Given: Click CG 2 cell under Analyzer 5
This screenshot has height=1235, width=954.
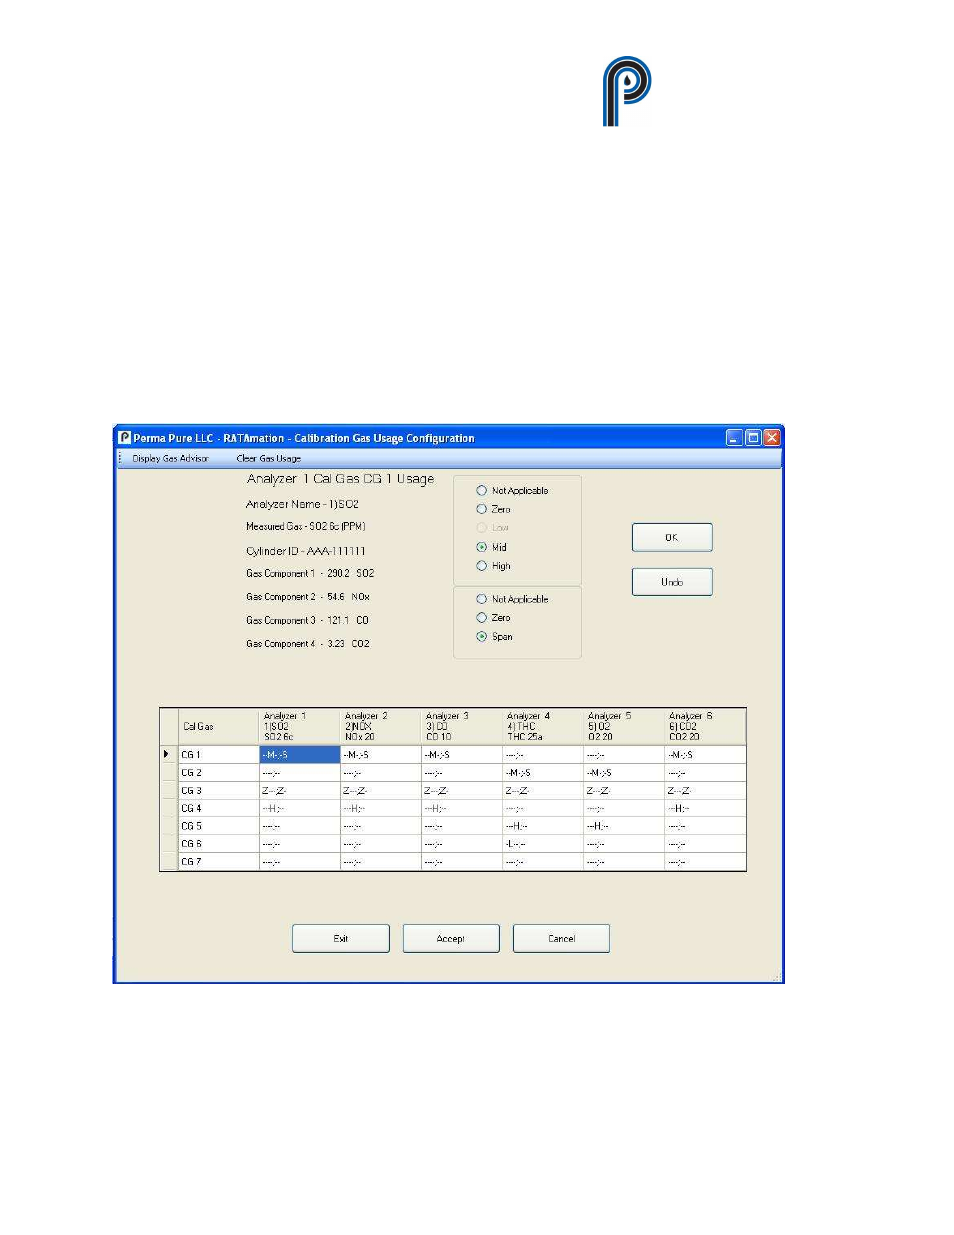Looking at the screenshot, I should coord(624,772).
